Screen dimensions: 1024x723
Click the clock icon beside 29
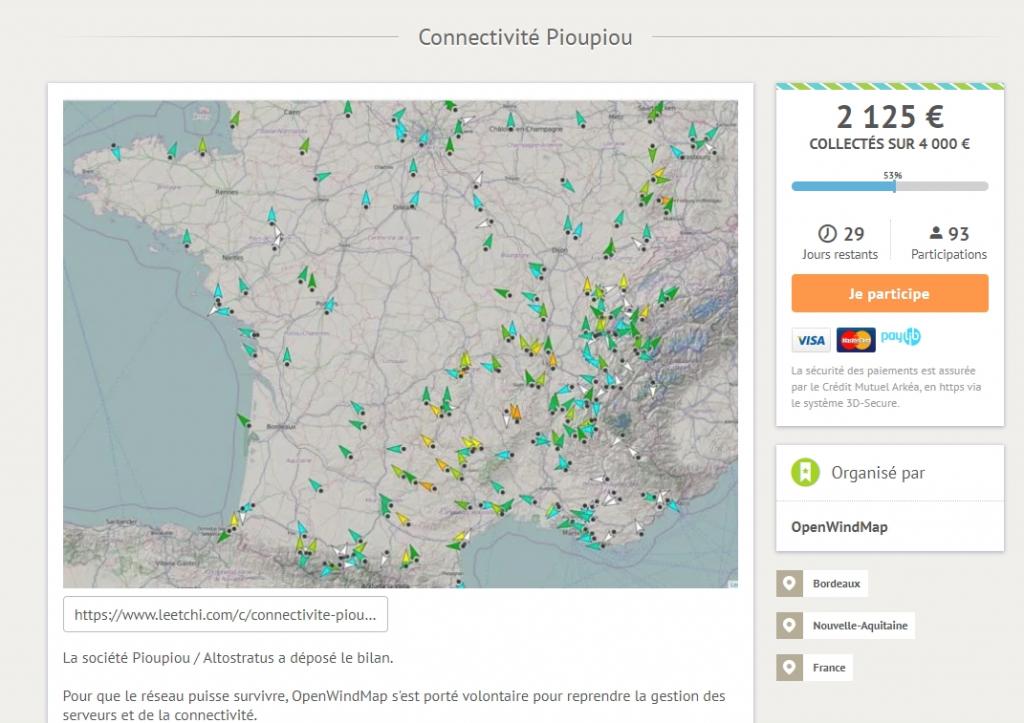coord(827,233)
